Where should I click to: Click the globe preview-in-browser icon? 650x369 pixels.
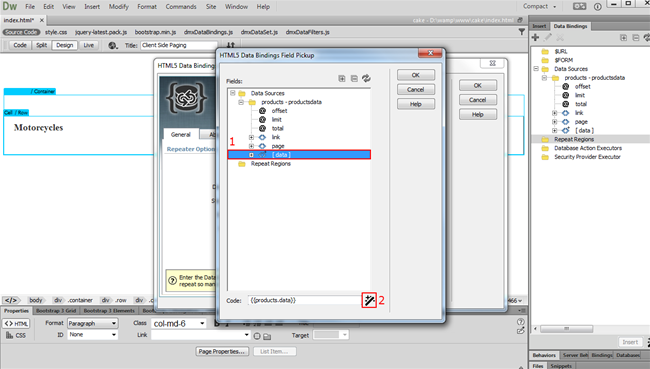113,45
